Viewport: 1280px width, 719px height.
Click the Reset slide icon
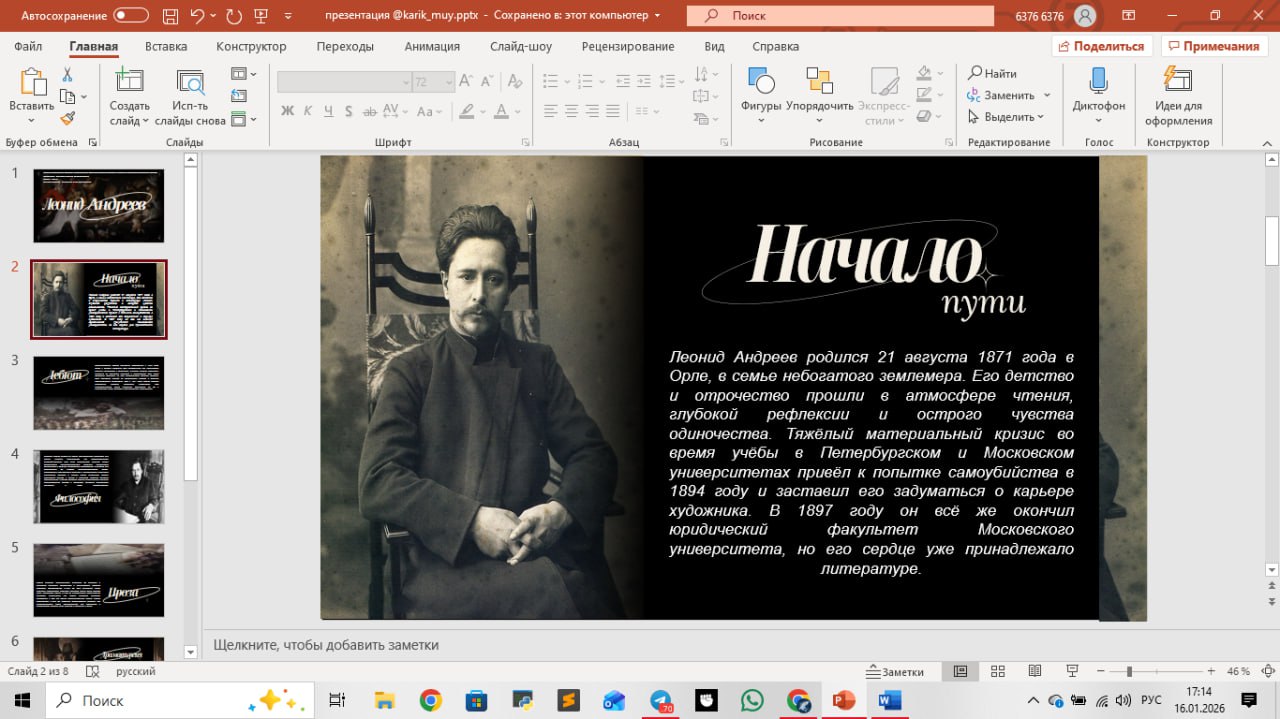pos(238,96)
